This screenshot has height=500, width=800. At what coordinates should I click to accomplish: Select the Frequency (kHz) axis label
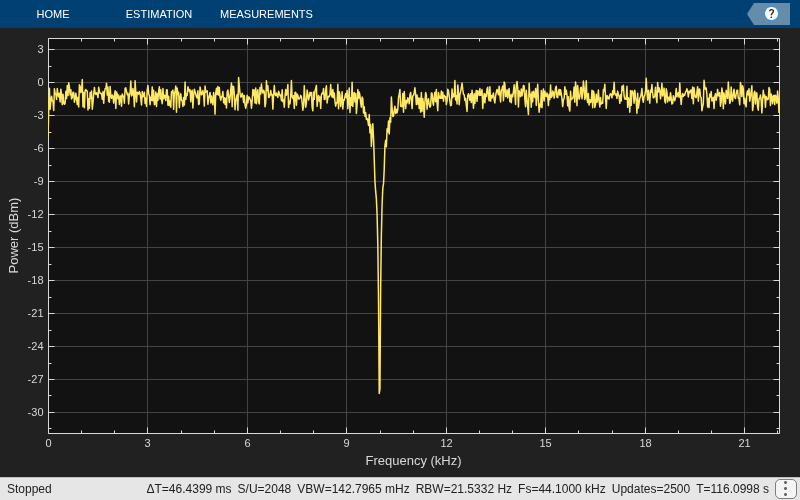pos(413,461)
